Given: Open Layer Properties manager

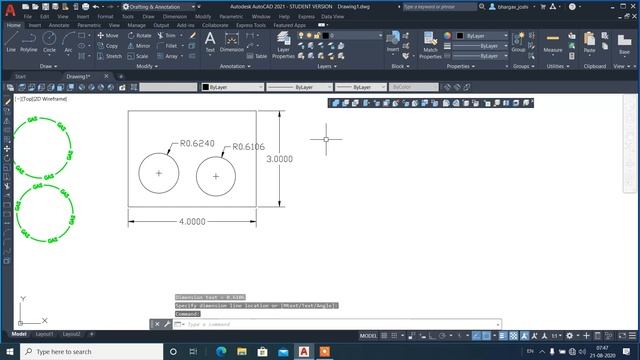Looking at the screenshot, I should click(x=283, y=45).
